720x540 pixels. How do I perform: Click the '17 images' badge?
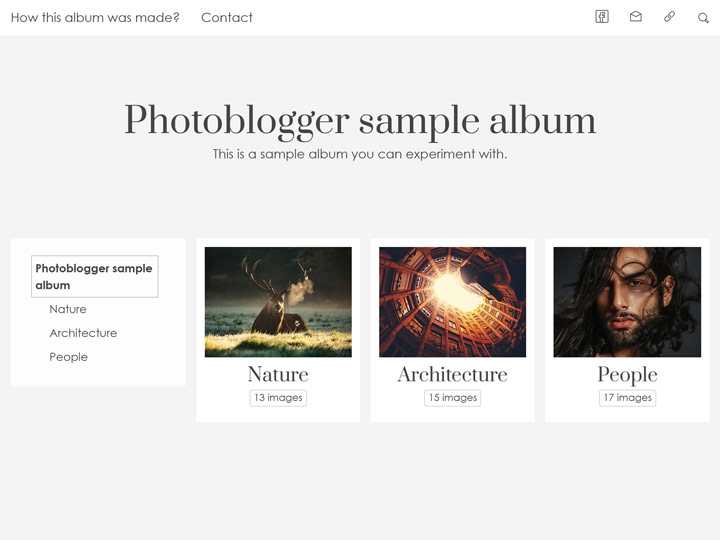tap(627, 398)
